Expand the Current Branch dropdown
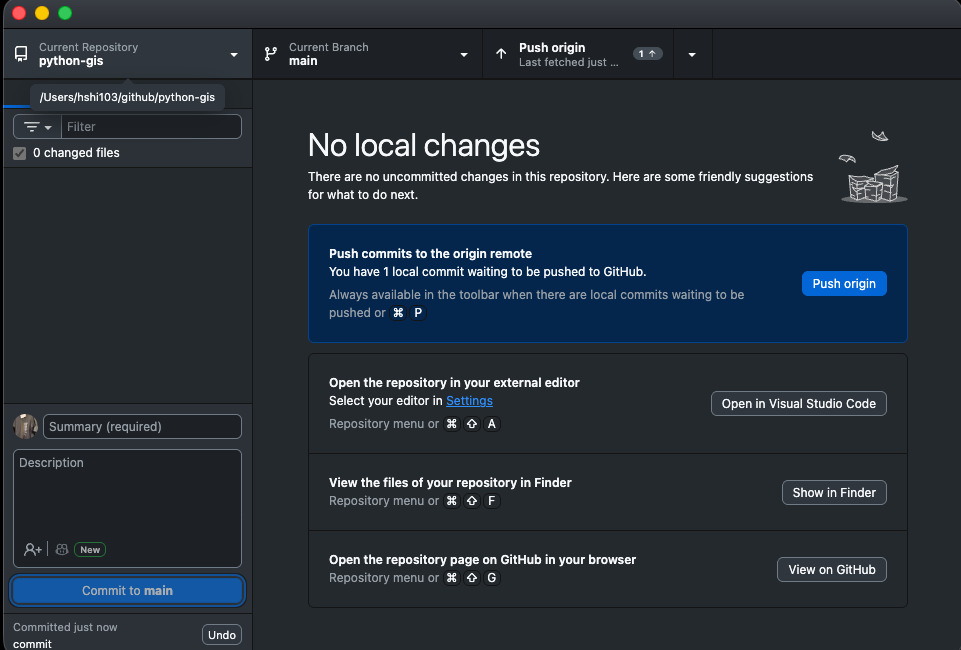This screenshot has width=961, height=650. [x=464, y=54]
